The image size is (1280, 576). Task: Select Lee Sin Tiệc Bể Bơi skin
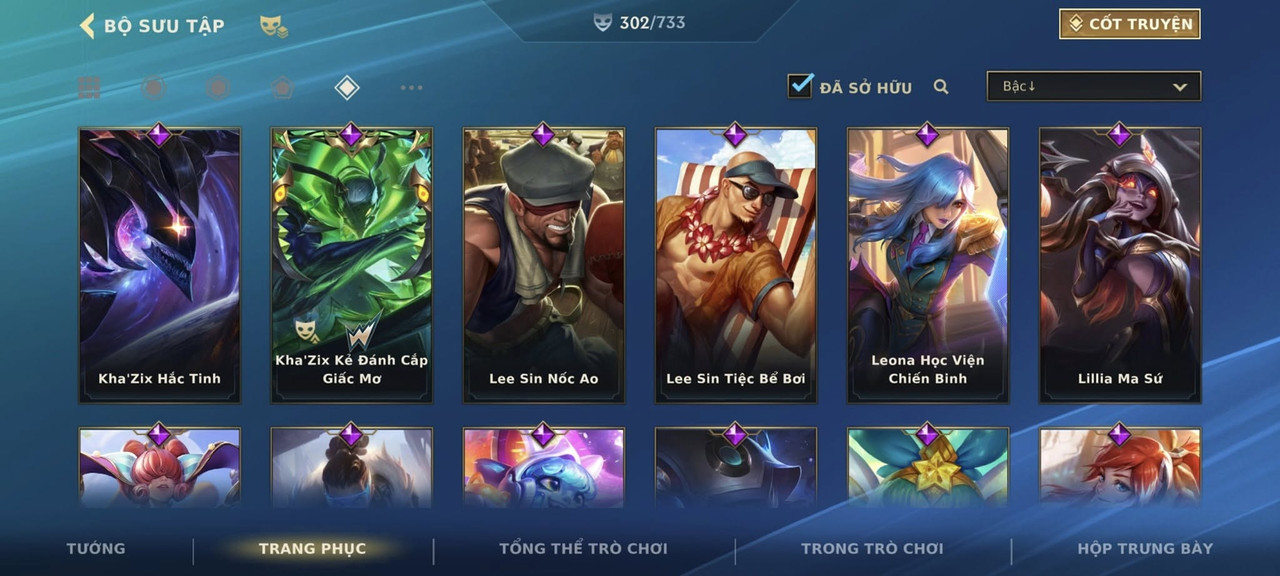point(736,265)
